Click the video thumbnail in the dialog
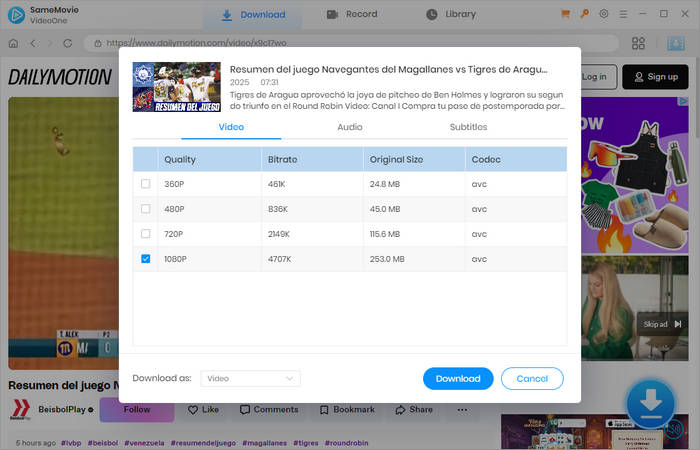 177,87
